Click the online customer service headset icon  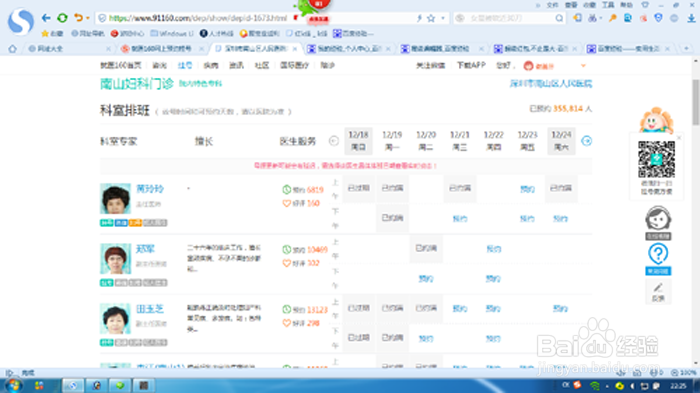[x=658, y=218]
